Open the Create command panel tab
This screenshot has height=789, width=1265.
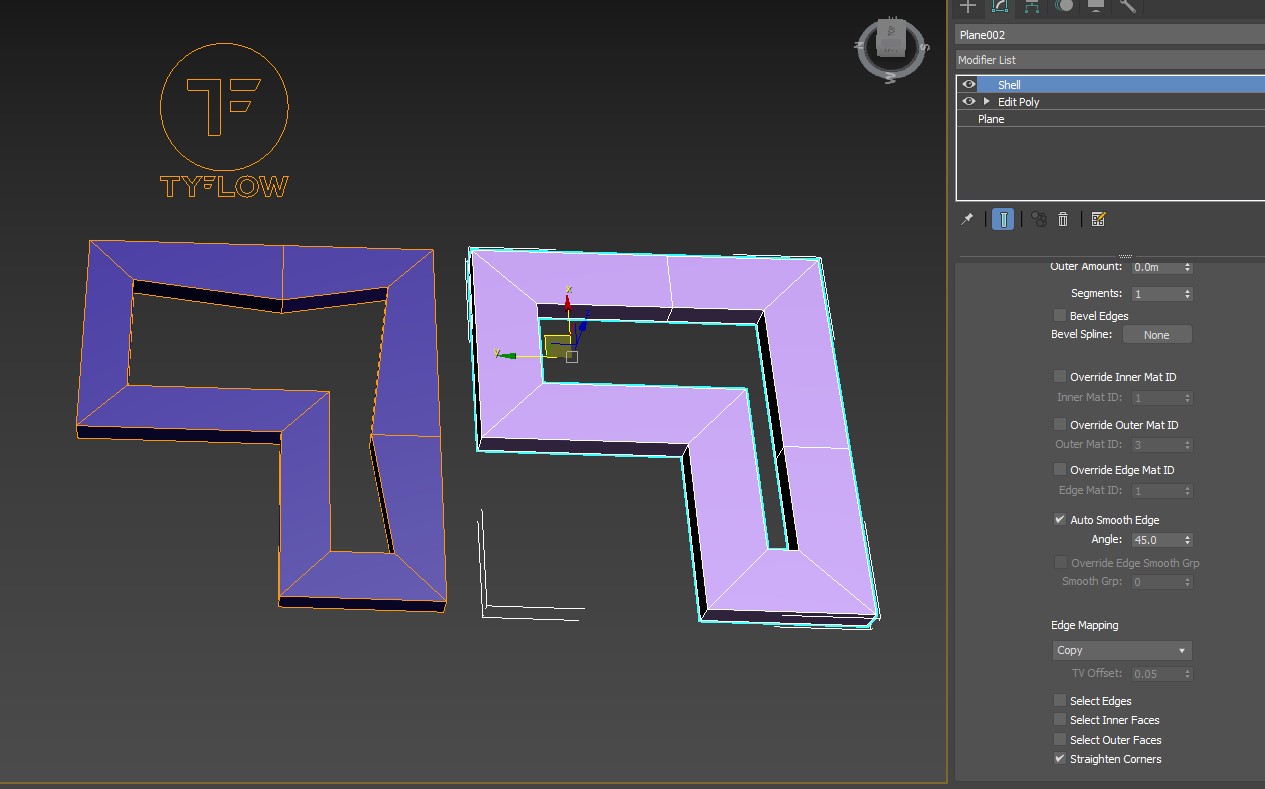click(x=967, y=6)
